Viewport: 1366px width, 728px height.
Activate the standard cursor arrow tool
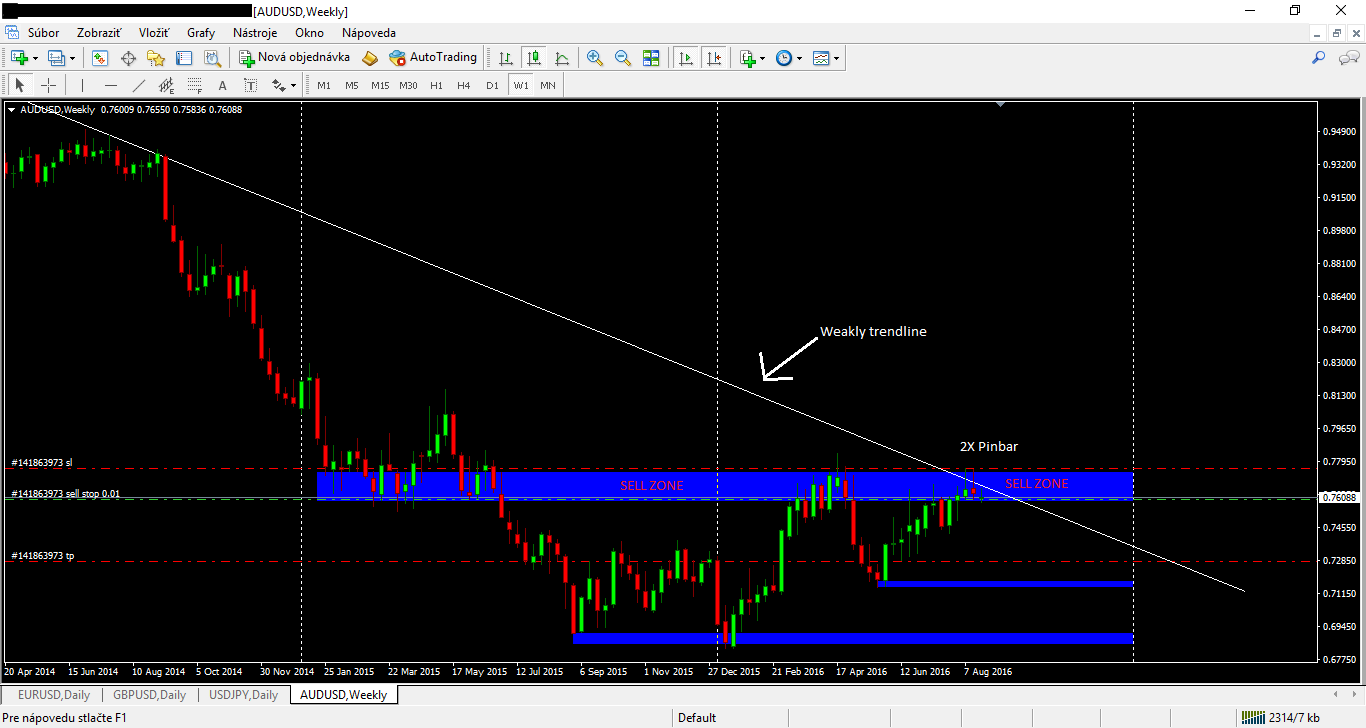19,85
